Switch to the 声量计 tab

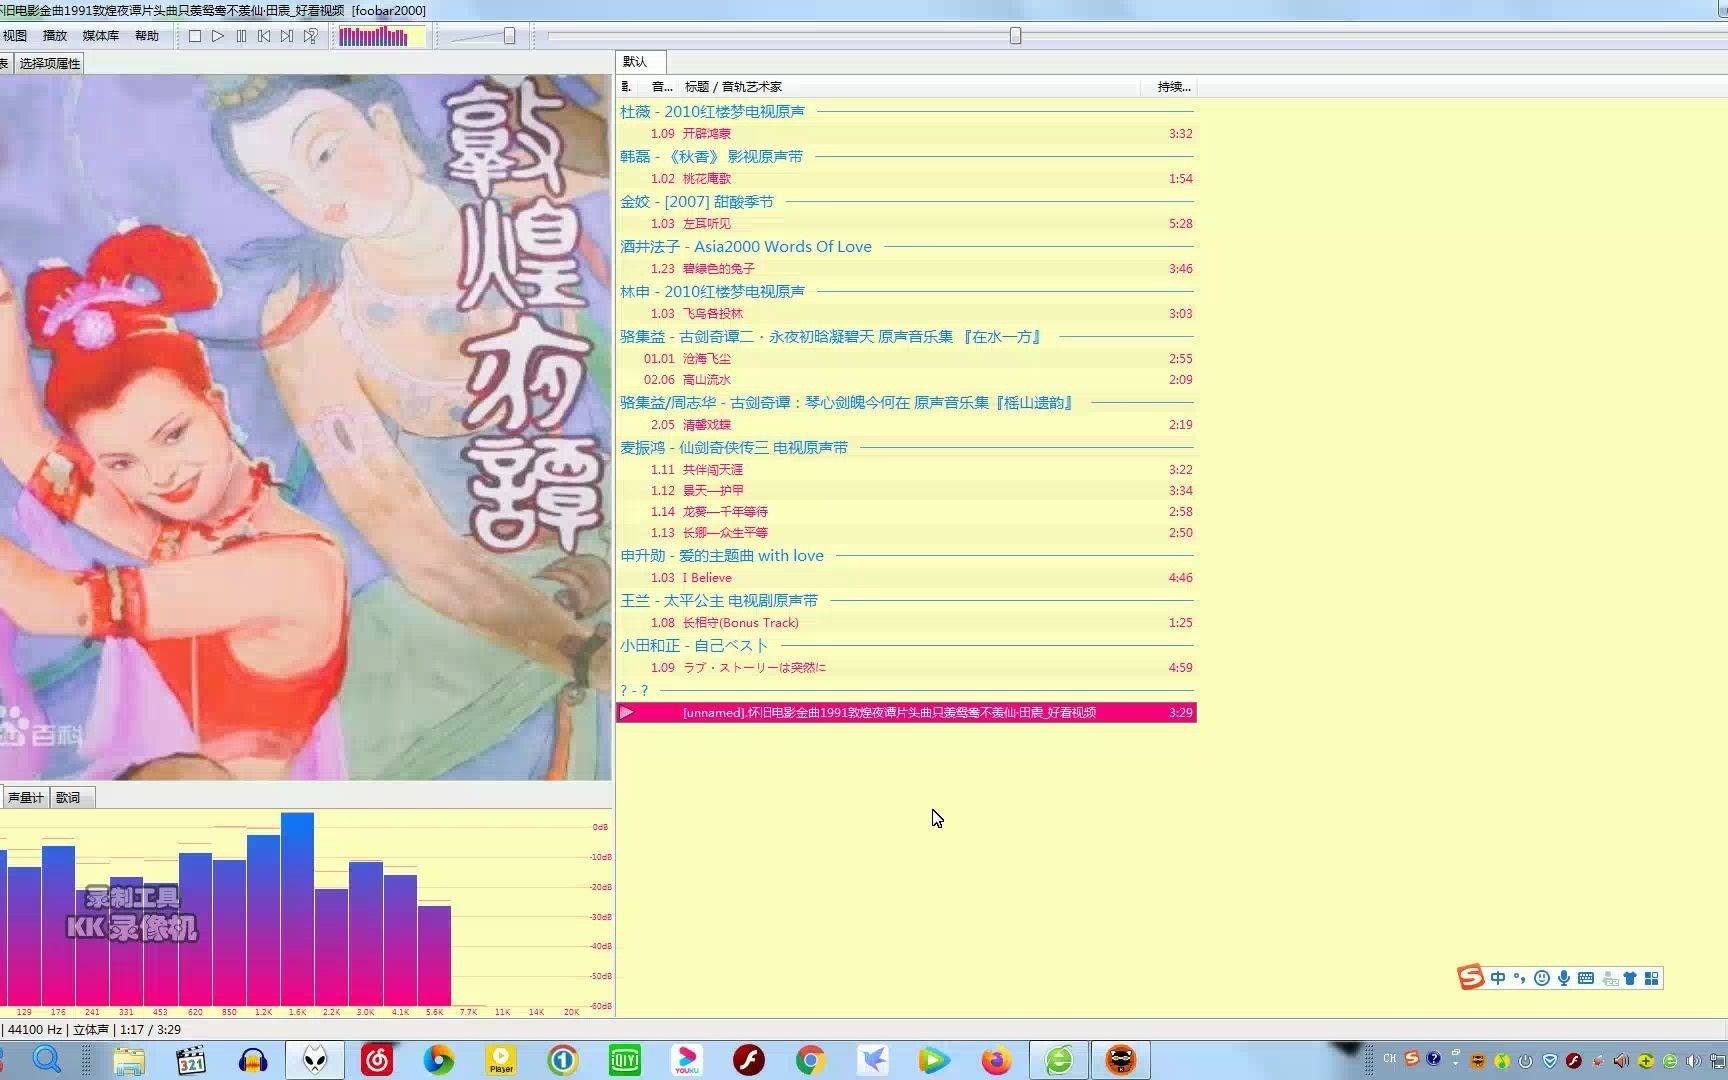point(25,797)
